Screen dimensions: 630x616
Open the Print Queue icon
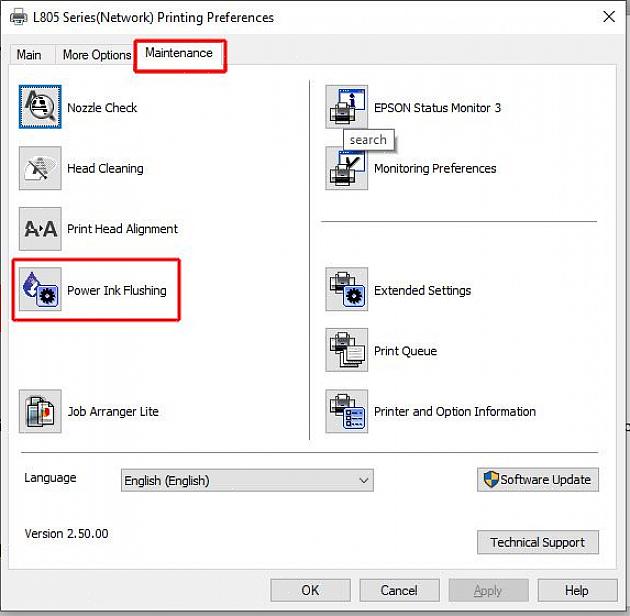pos(346,350)
